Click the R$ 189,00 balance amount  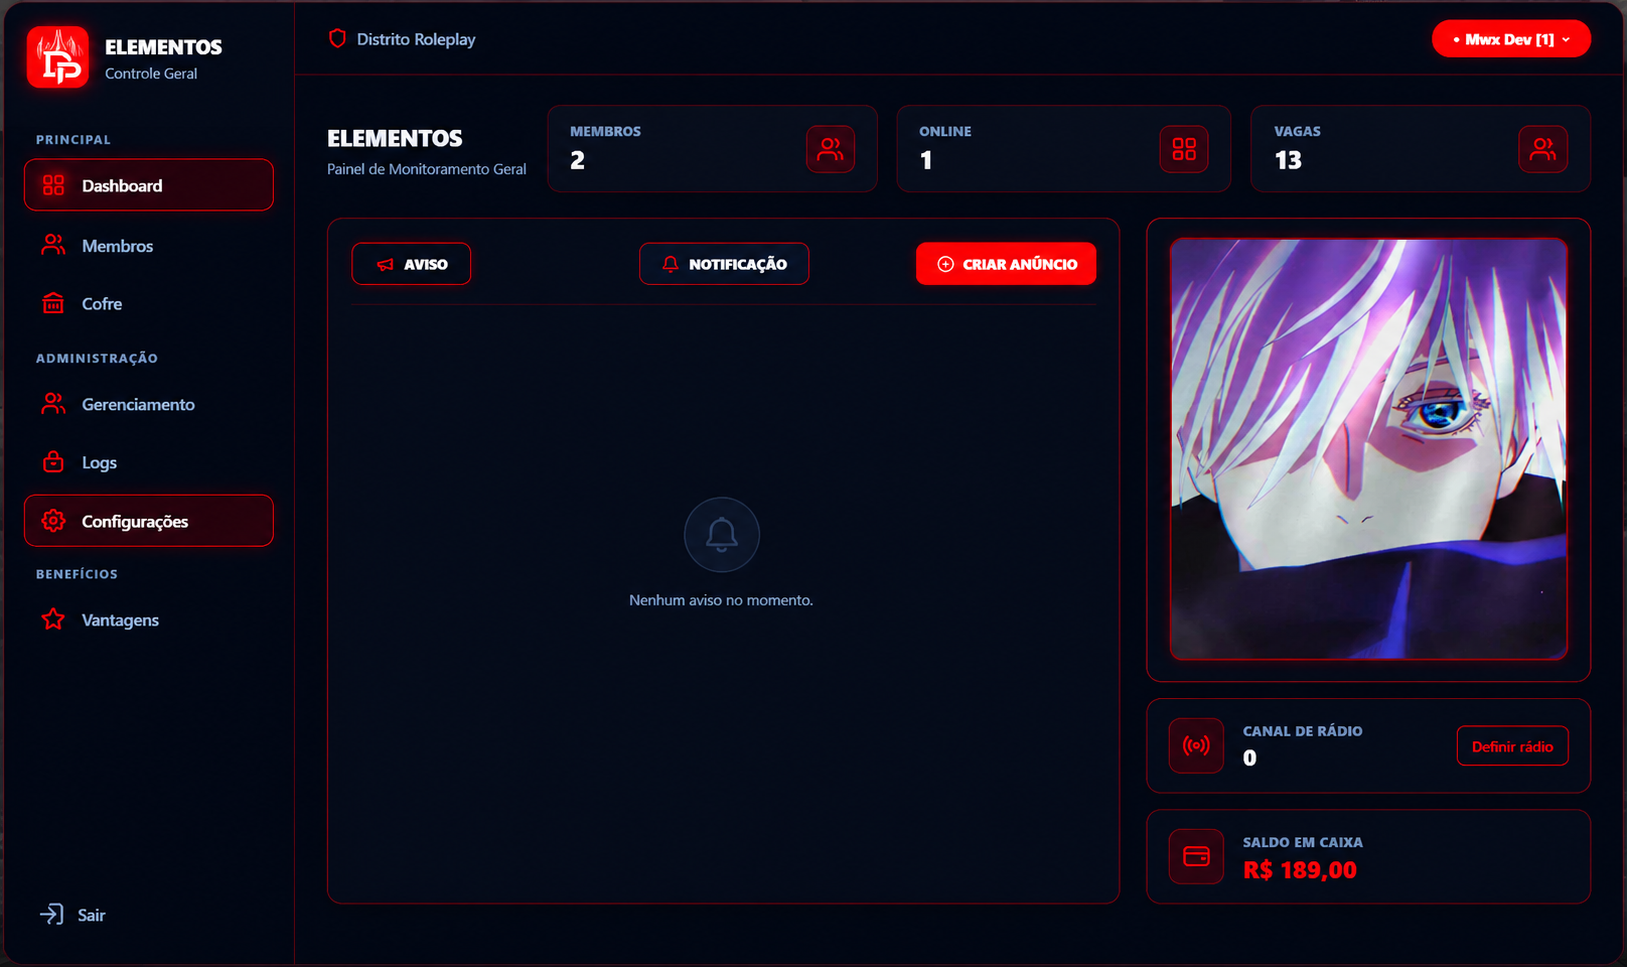1300,870
